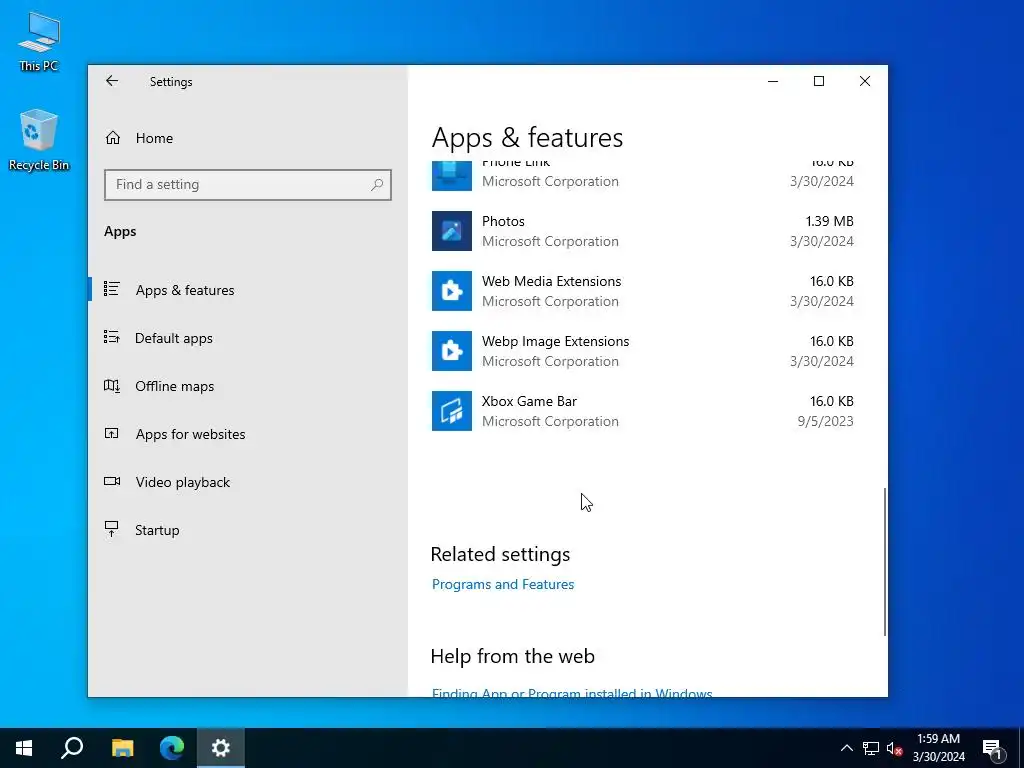The width and height of the screenshot is (1024, 768).
Task: Select Xbox Game Bar entry name
Action: click(x=530, y=402)
